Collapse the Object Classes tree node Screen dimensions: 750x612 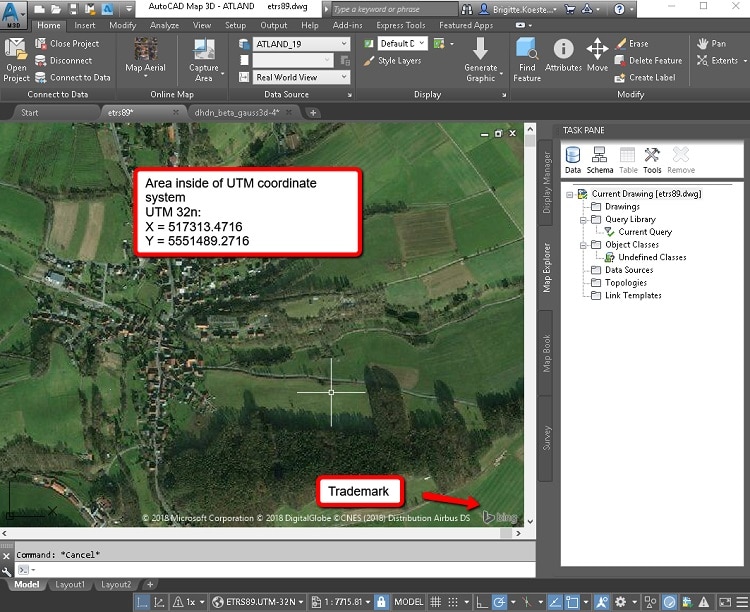(x=583, y=245)
